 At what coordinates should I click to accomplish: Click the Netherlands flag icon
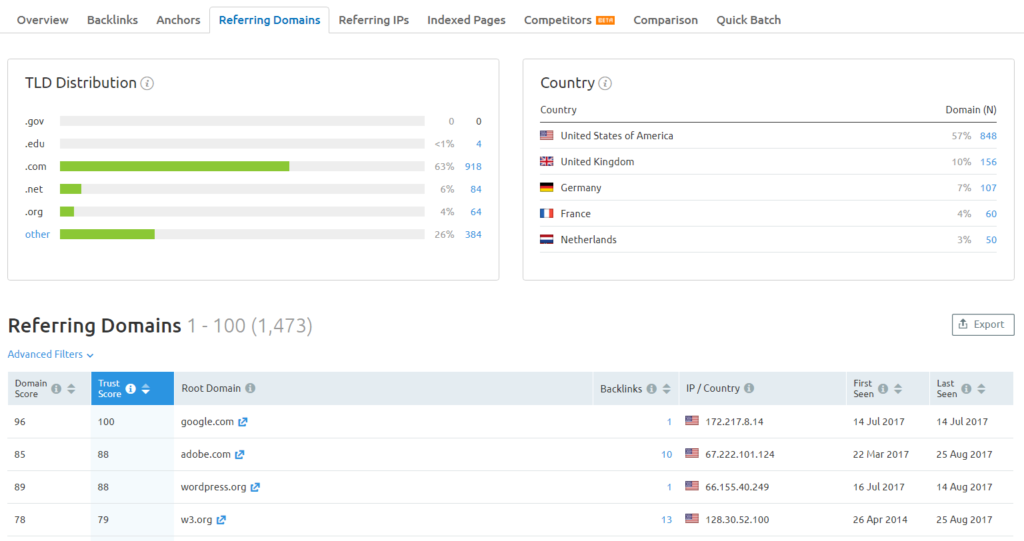(x=547, y=240)
